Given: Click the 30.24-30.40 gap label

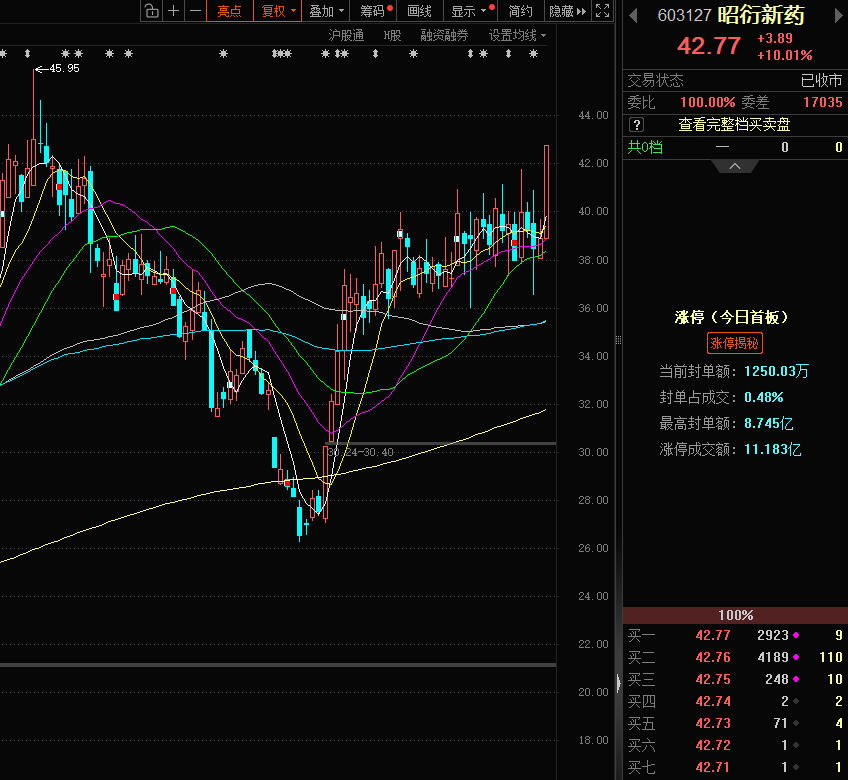Looking at the screenshot, I should [x=361, y=452].
